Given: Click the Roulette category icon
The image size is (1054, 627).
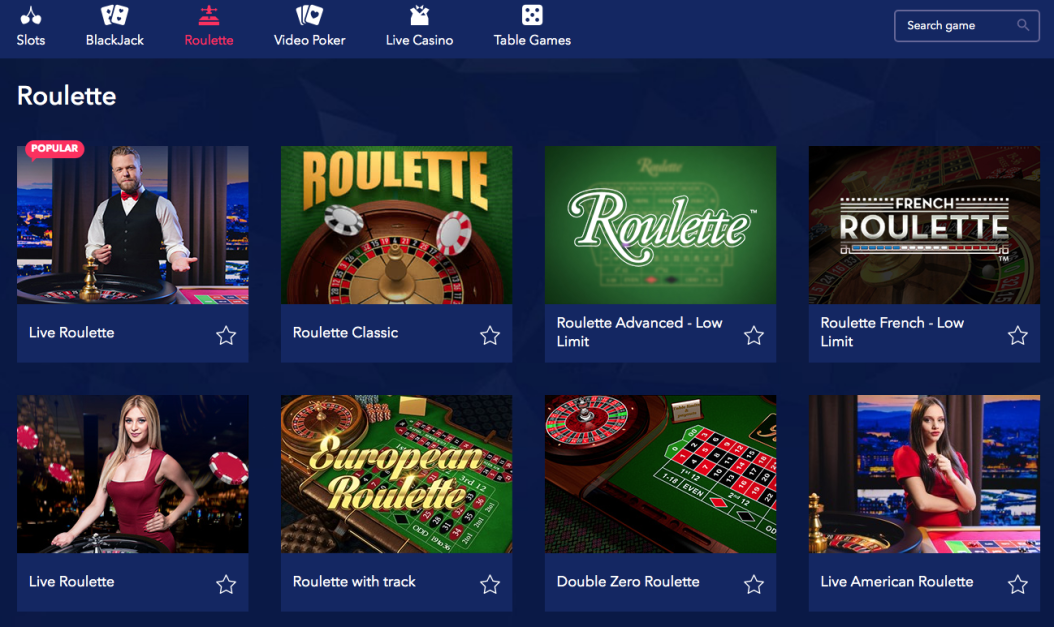Looking at the screenshot, I should click(x=209, y=15).
